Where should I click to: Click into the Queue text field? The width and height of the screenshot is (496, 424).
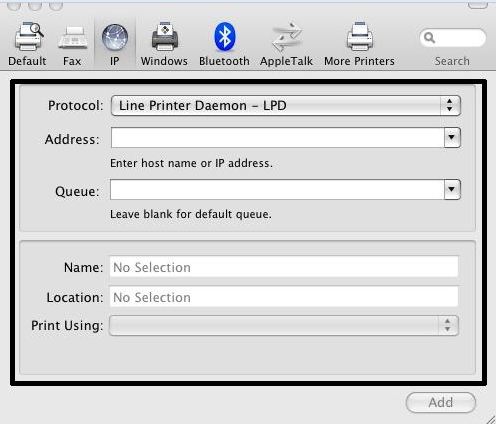click(x=278, y=189)
